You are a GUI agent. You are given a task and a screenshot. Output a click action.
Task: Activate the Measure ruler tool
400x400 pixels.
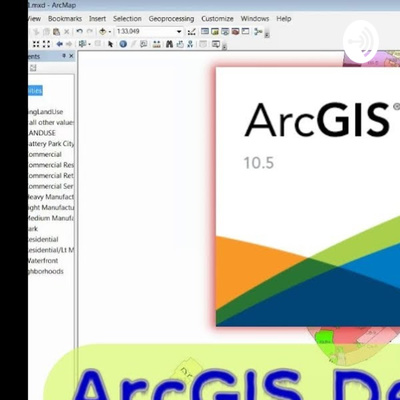point(157,44)
